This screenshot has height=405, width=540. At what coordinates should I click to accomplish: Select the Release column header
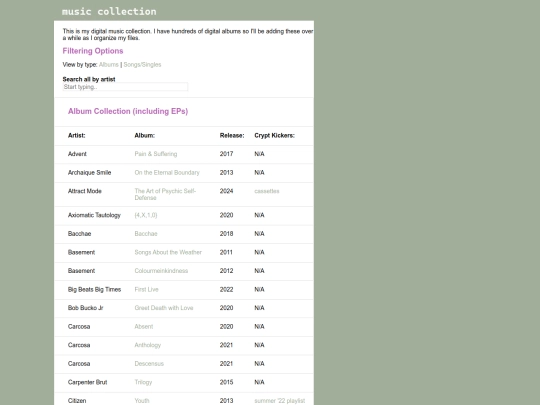tap(232, 136)
